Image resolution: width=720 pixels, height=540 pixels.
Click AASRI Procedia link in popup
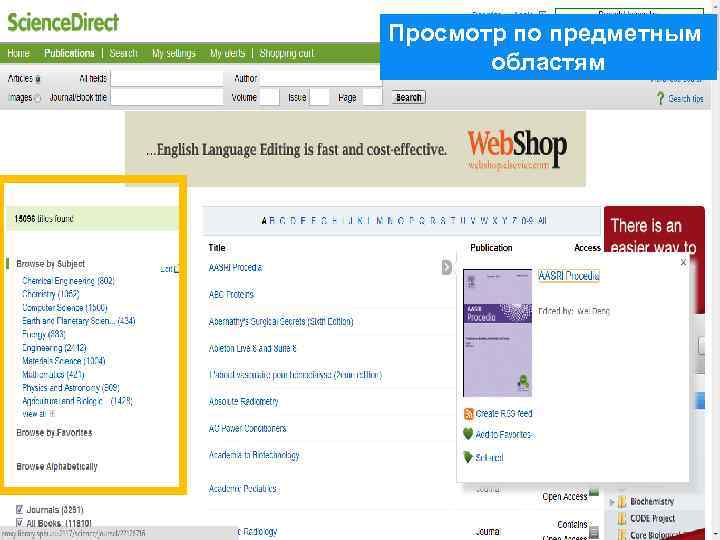pyautogui.click(x=568, y=276)
